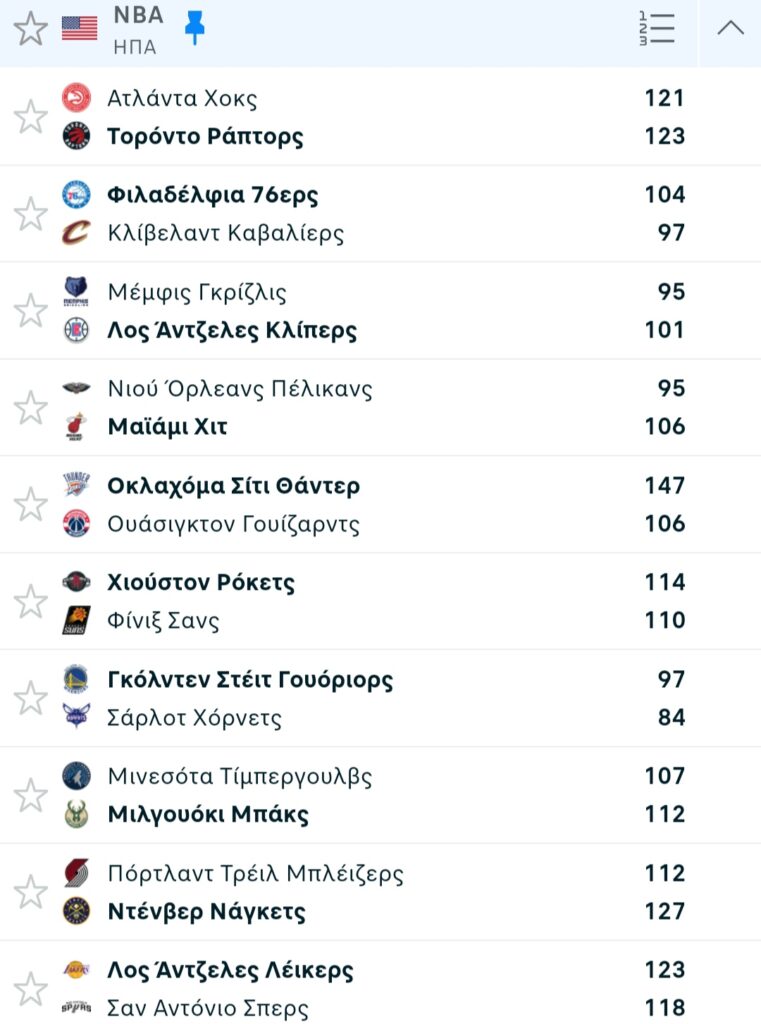761x1024 pixels.
Task: Favorite the Oklahoma City Thunder vs Washington Wizards game
Action: [31, 505]
